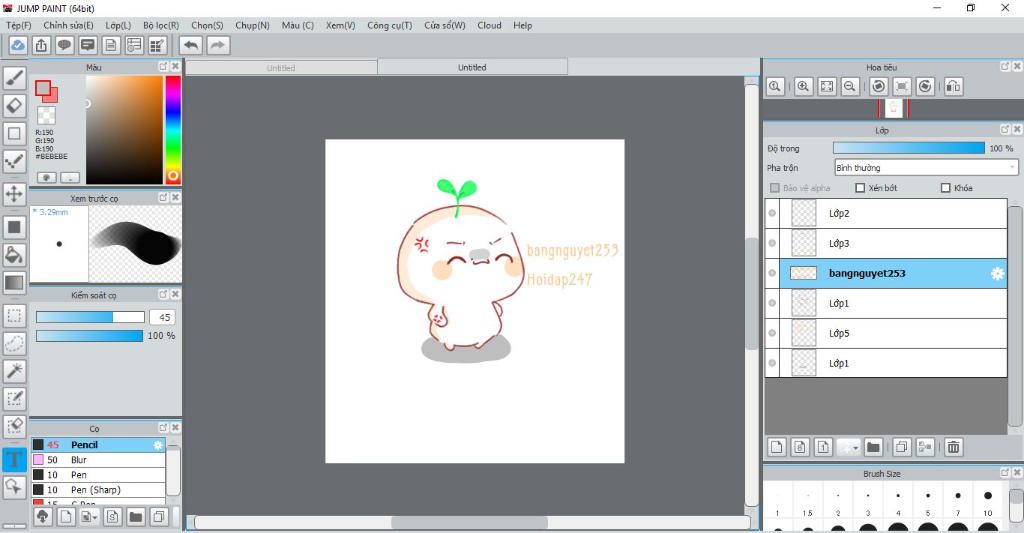Download cloud brush in Cọ panel
The image size is (1024, 533).
tap(42, 517)
